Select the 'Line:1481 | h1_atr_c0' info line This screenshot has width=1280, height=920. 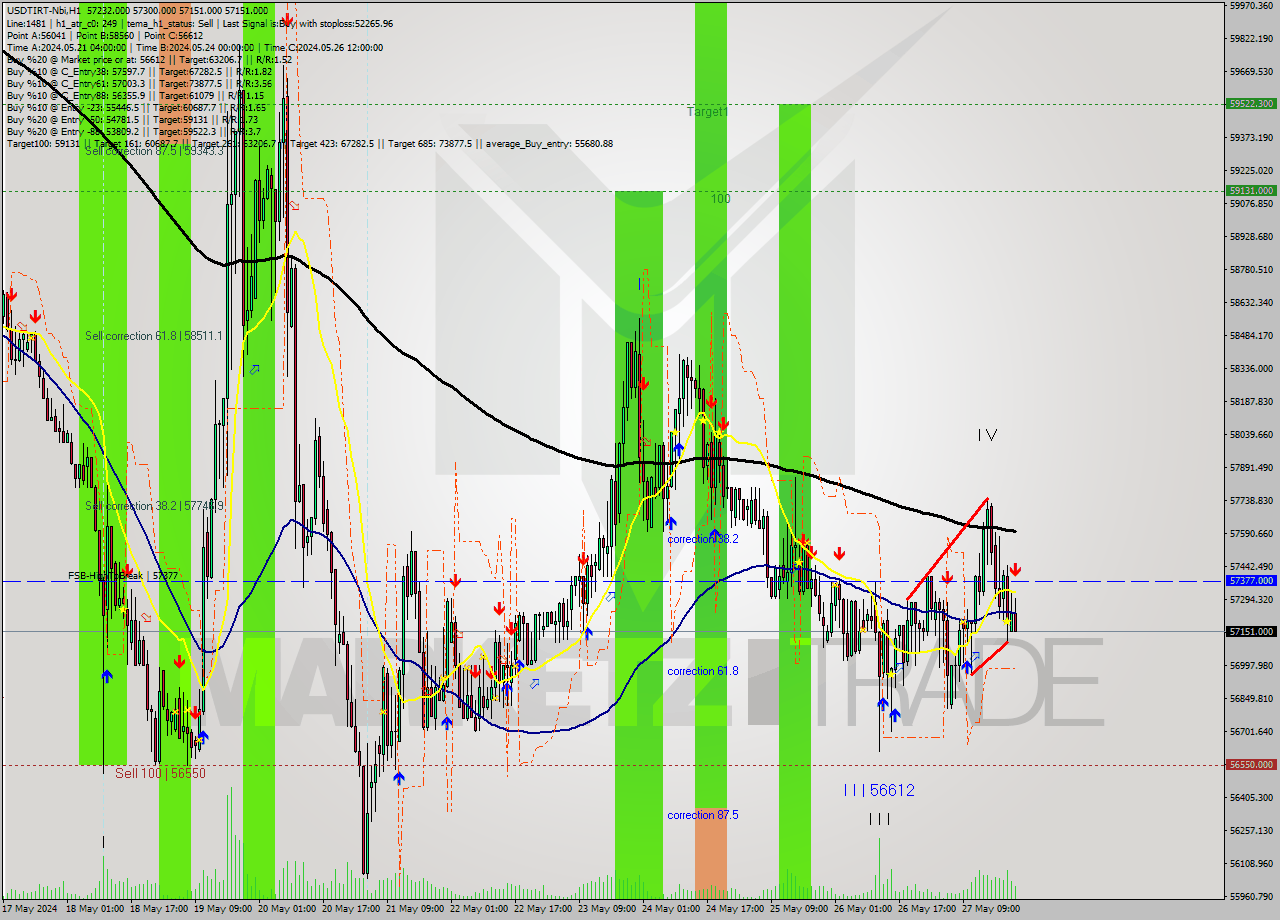[x=200, y=23]
